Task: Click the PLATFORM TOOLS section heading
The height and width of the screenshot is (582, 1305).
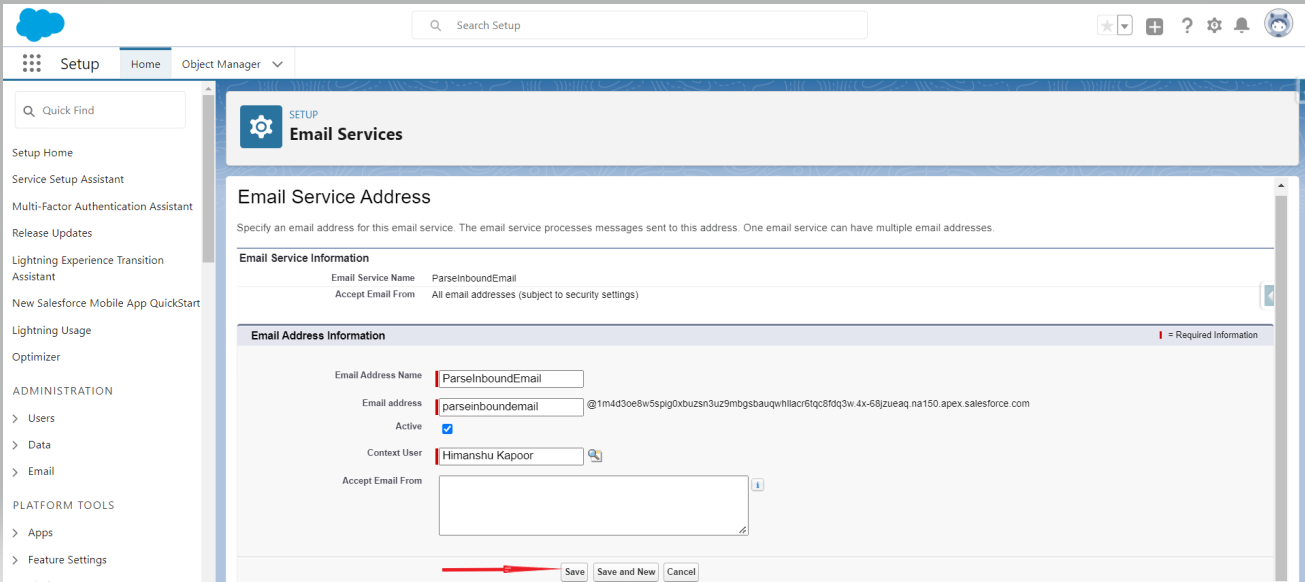Action: [64, 505]
